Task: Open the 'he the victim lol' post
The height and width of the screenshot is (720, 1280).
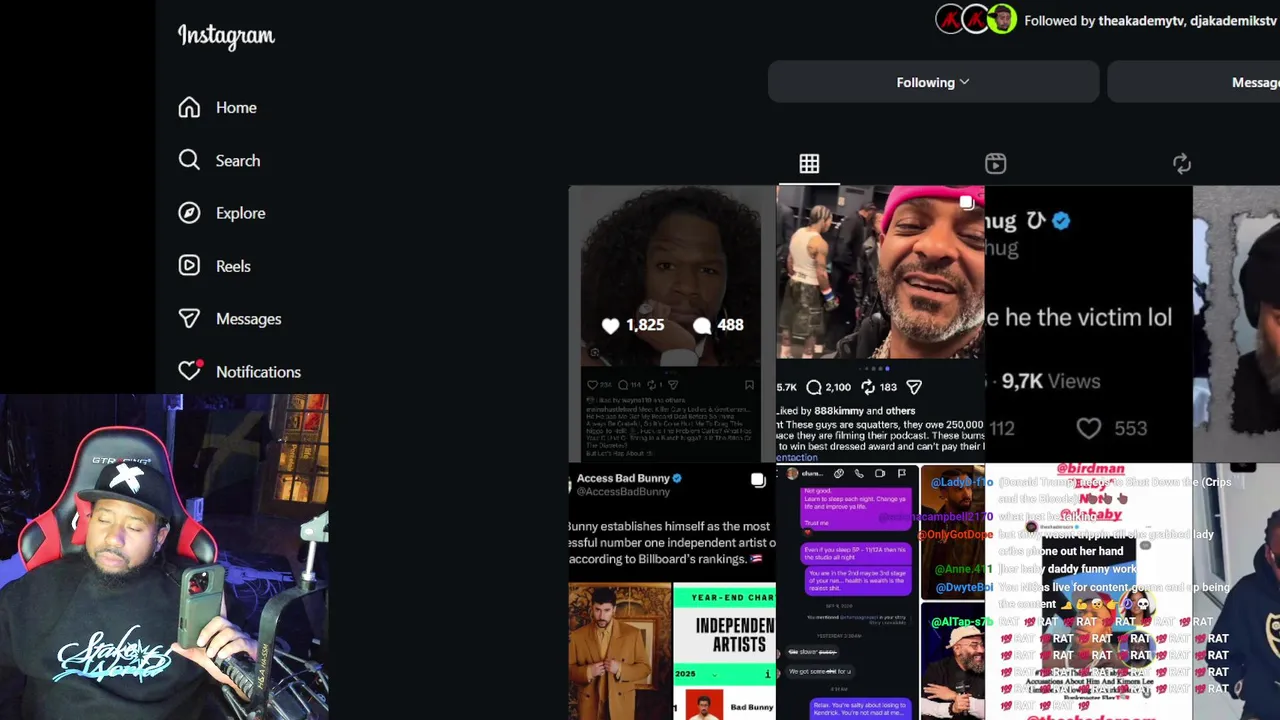Action: click(x=1088, y=323)
